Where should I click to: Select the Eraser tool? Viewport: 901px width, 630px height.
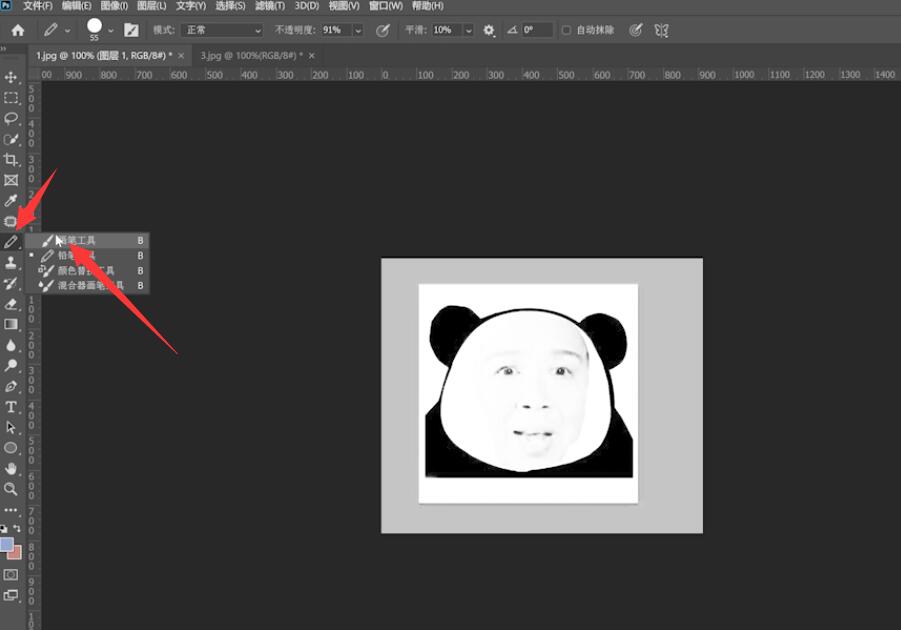[10, 304]
